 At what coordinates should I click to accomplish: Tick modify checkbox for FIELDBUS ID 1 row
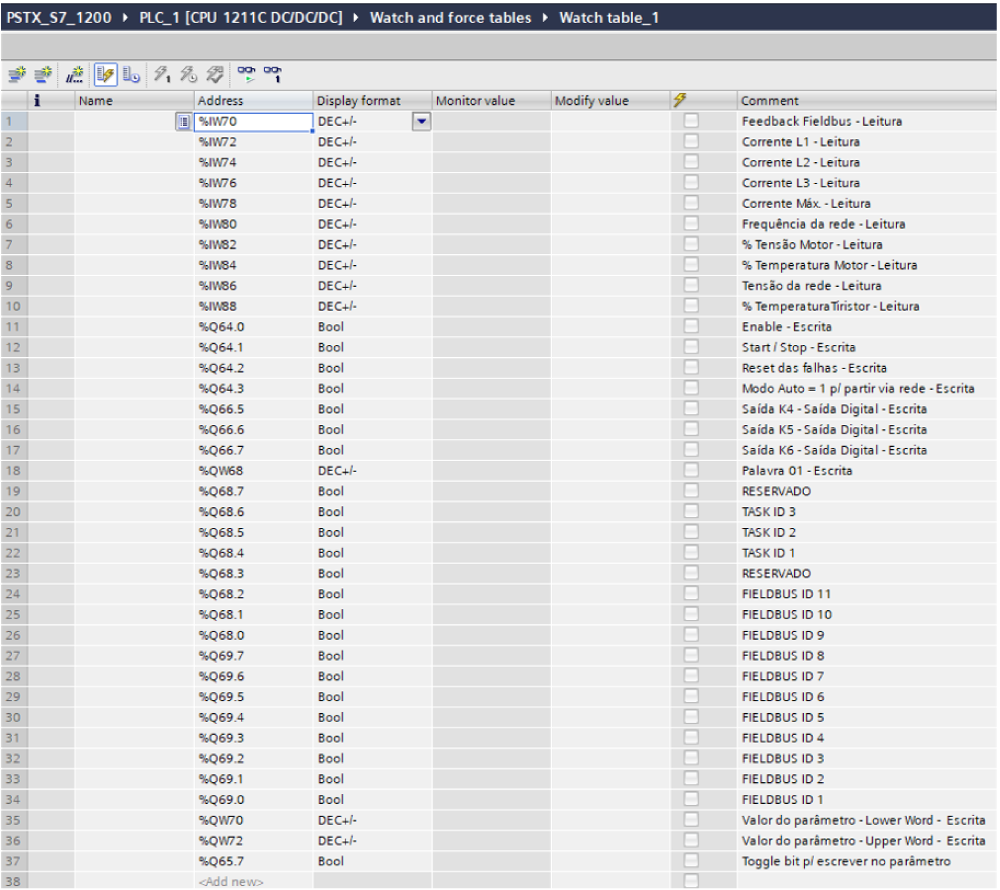pos(691,799)
